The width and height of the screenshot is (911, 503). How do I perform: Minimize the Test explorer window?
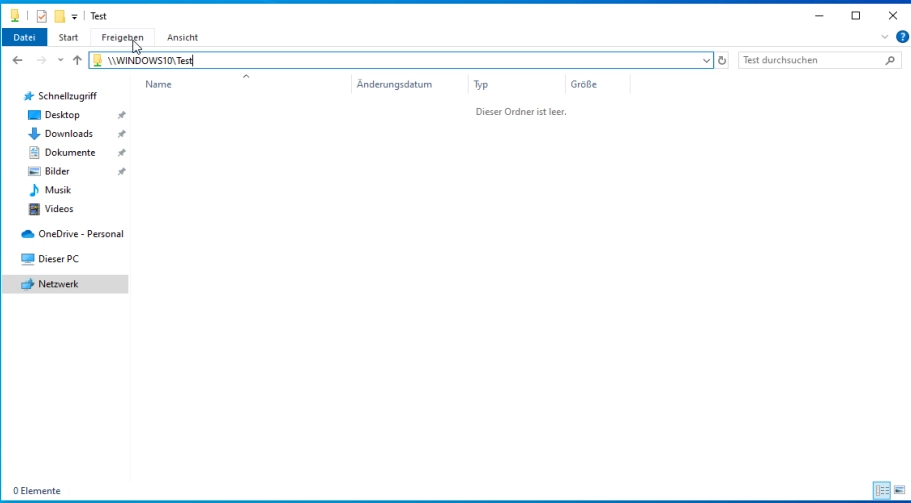(x=819, y=16)
